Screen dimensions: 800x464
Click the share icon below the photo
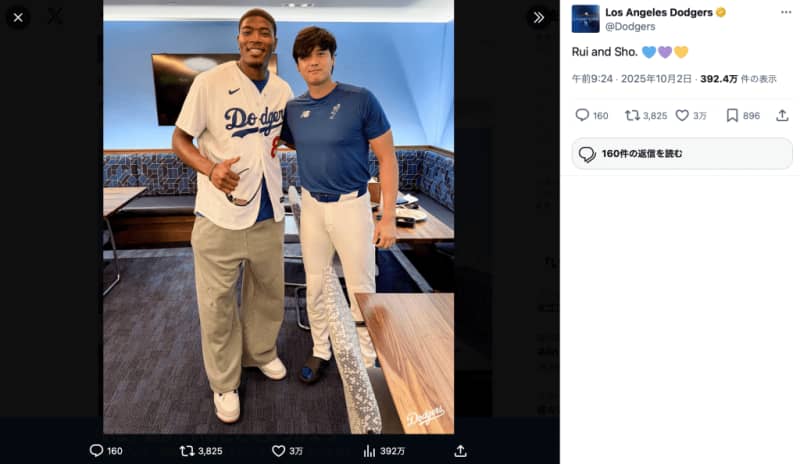(x=460, y=451)
